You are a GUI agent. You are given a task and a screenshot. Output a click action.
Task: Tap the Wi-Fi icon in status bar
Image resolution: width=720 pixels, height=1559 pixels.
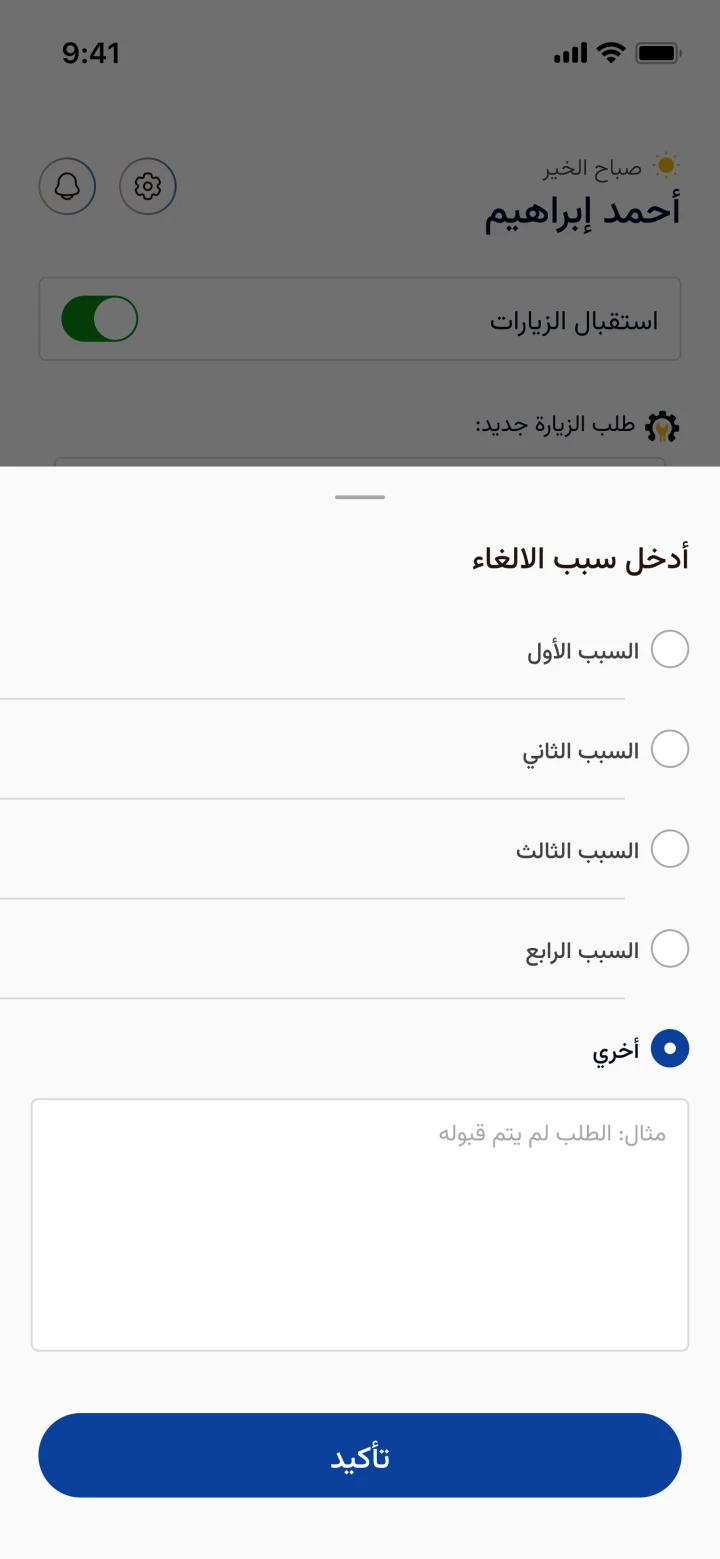coord(609,53)
